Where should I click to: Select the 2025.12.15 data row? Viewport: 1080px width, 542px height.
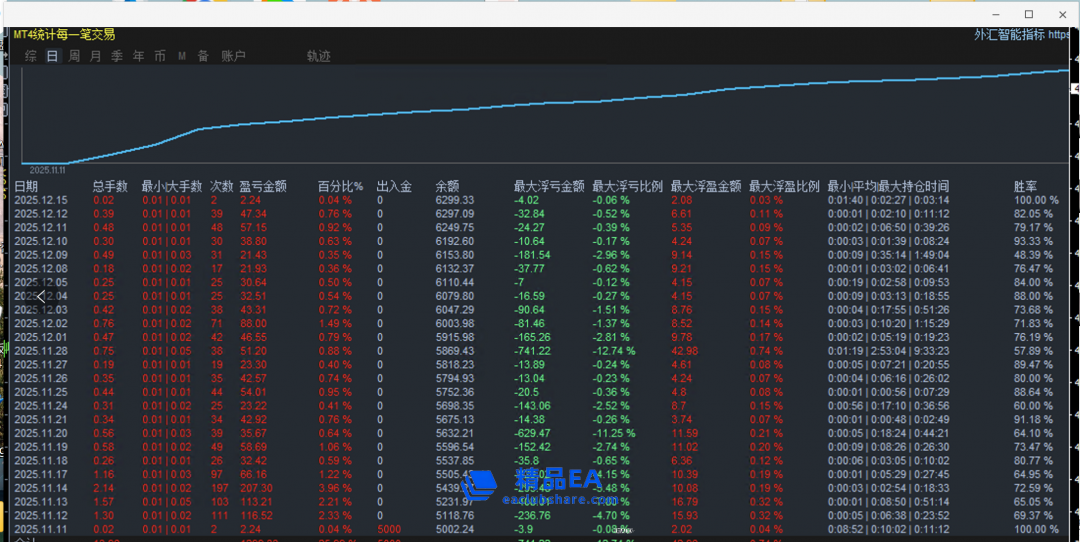click(41, 200)
